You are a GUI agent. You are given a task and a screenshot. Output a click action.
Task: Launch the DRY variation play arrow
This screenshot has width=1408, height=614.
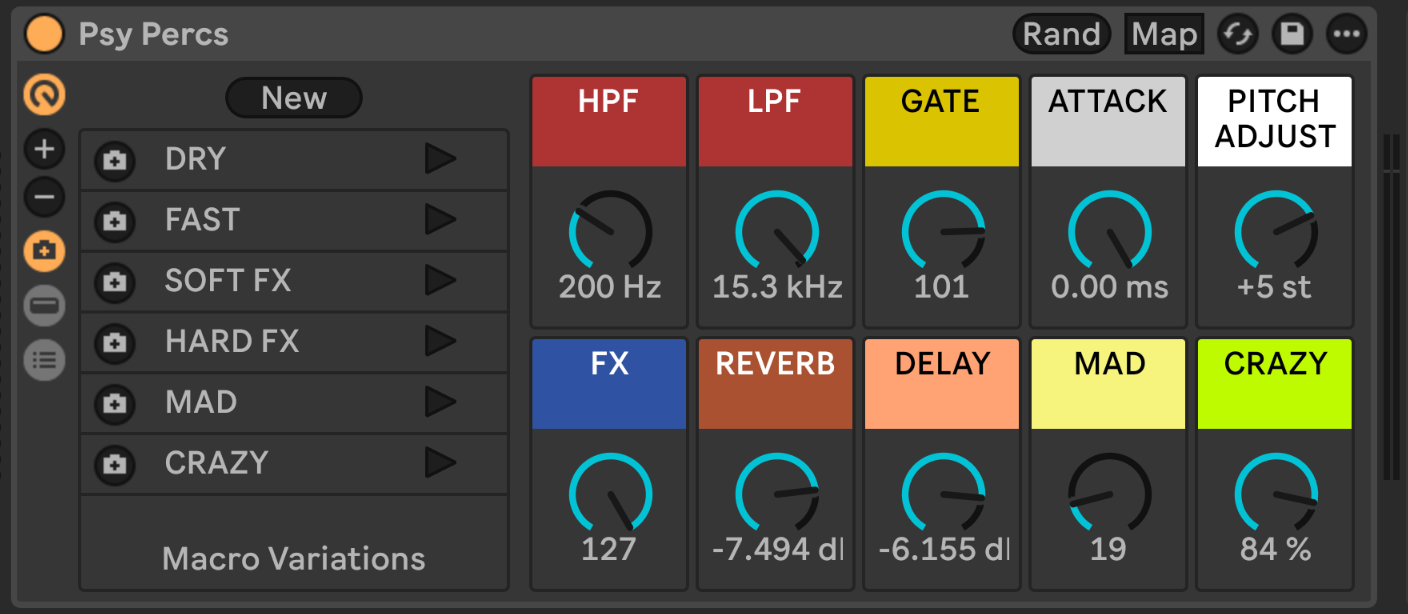coord(440,159)
